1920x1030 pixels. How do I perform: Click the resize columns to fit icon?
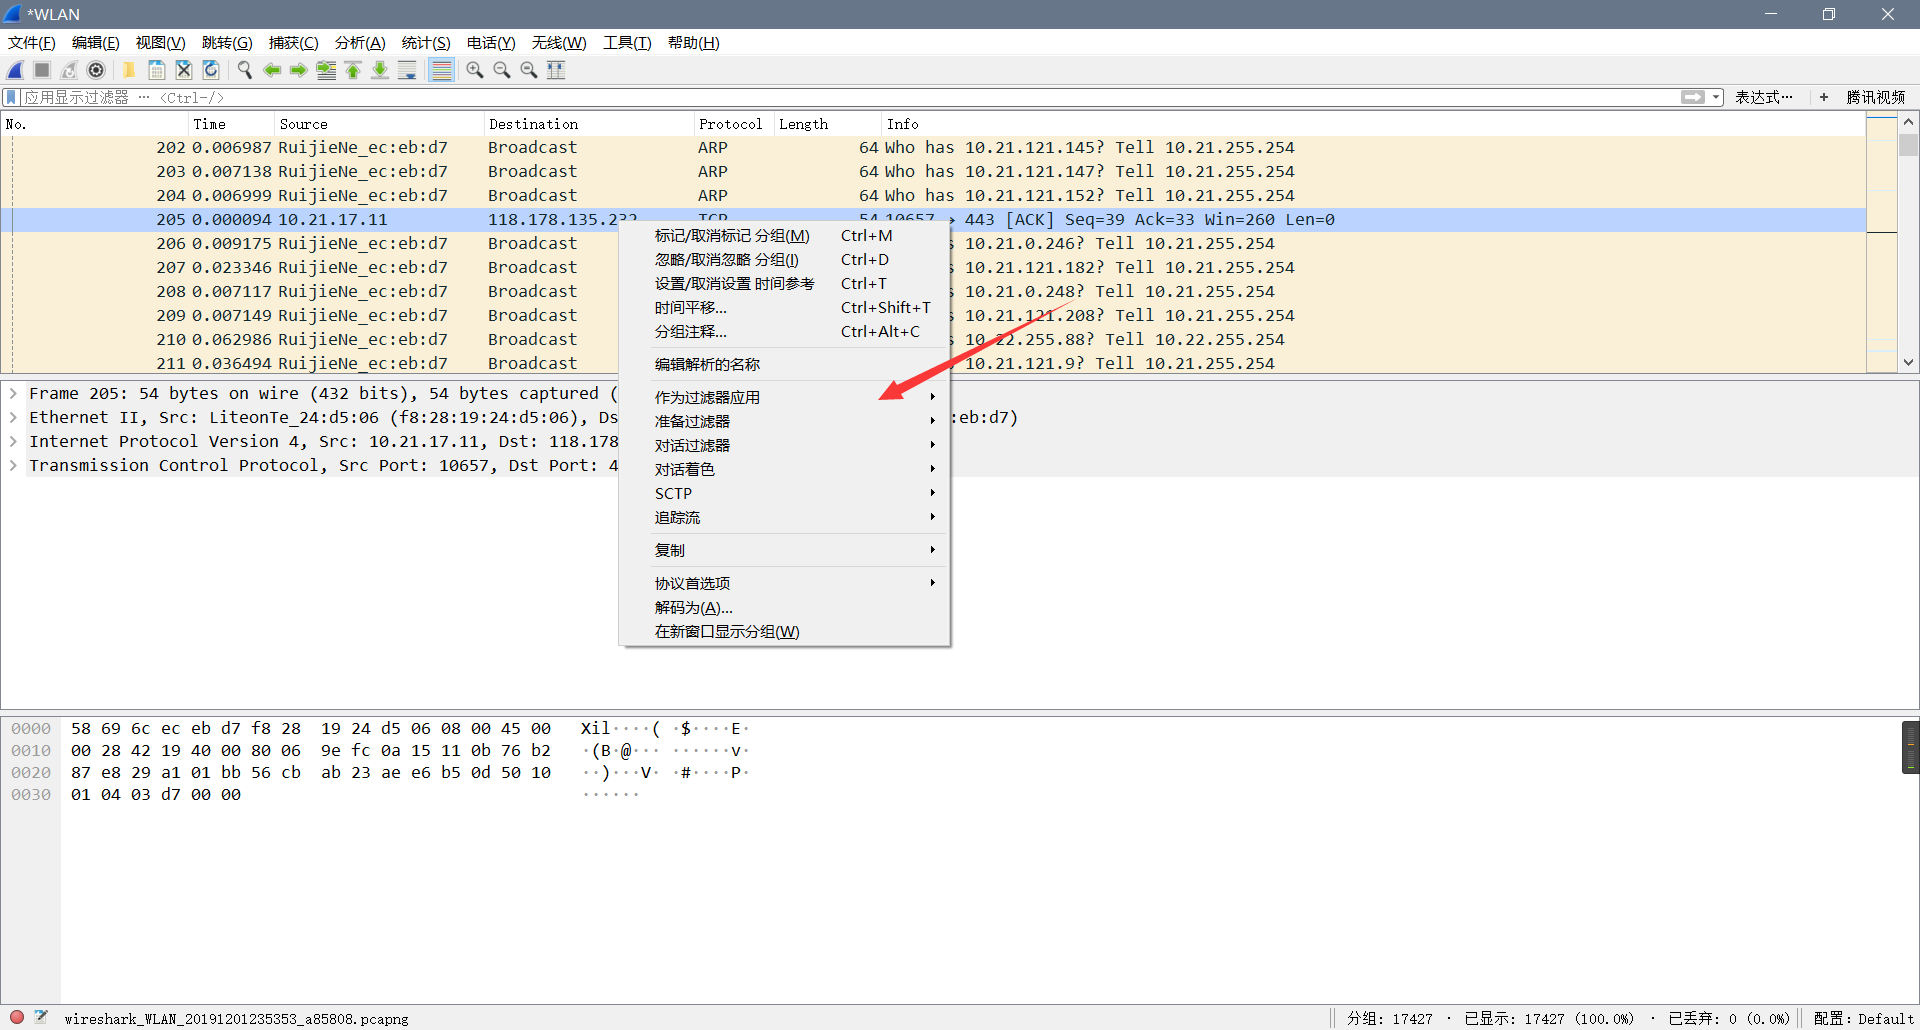[x=556, y=70]
